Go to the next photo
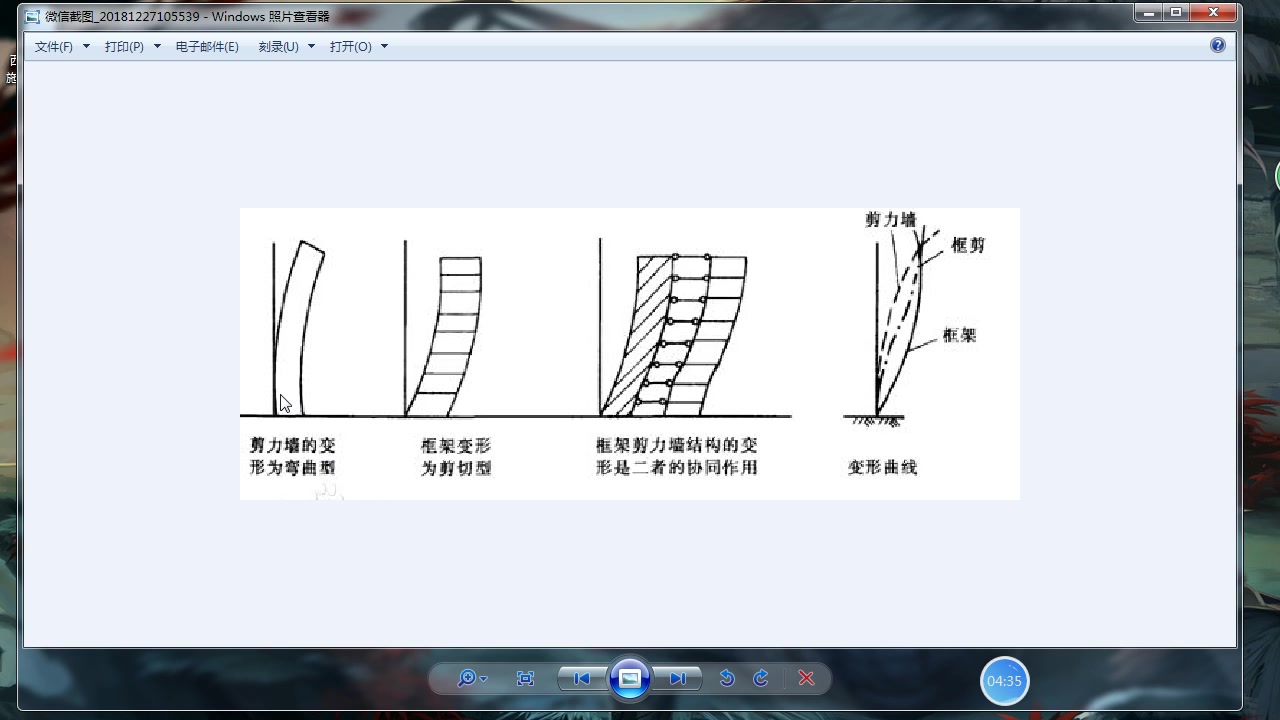Image resolution: width=1280 pixels, height=720 pixels. 678,678
